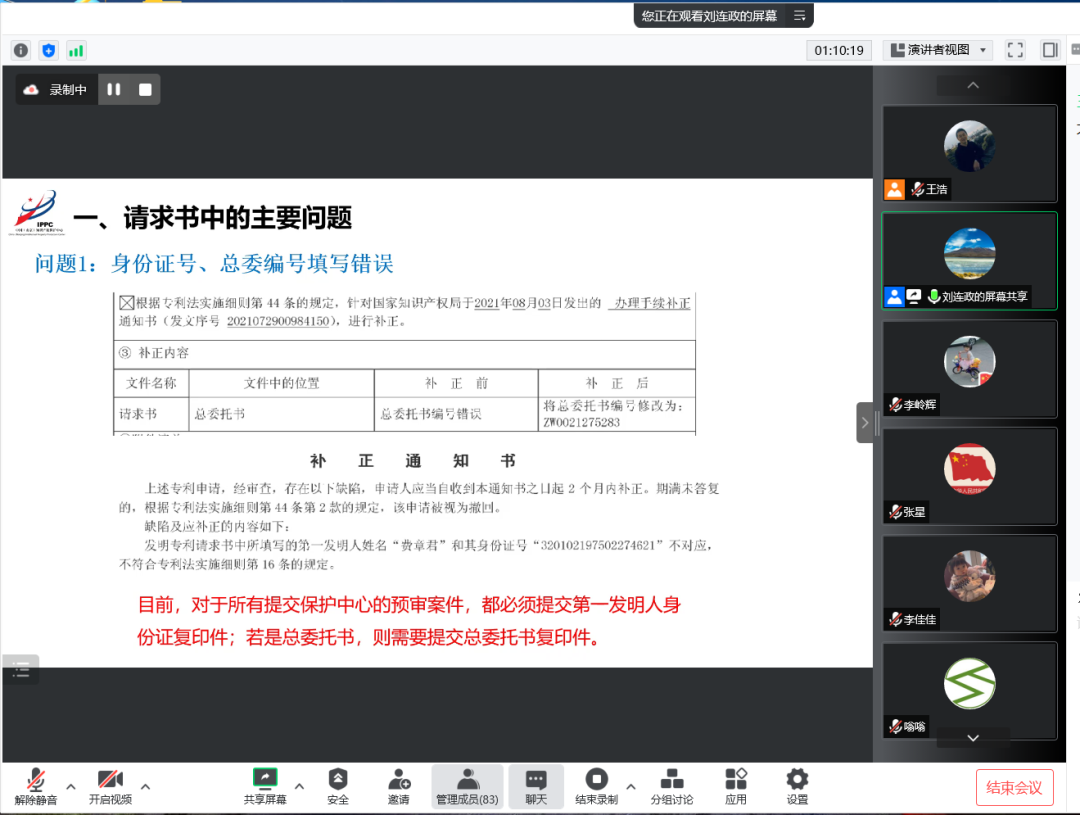Screen dimensions: 1080x815
Task: Turn on camera with 开启视频
Action: [110, 786]
